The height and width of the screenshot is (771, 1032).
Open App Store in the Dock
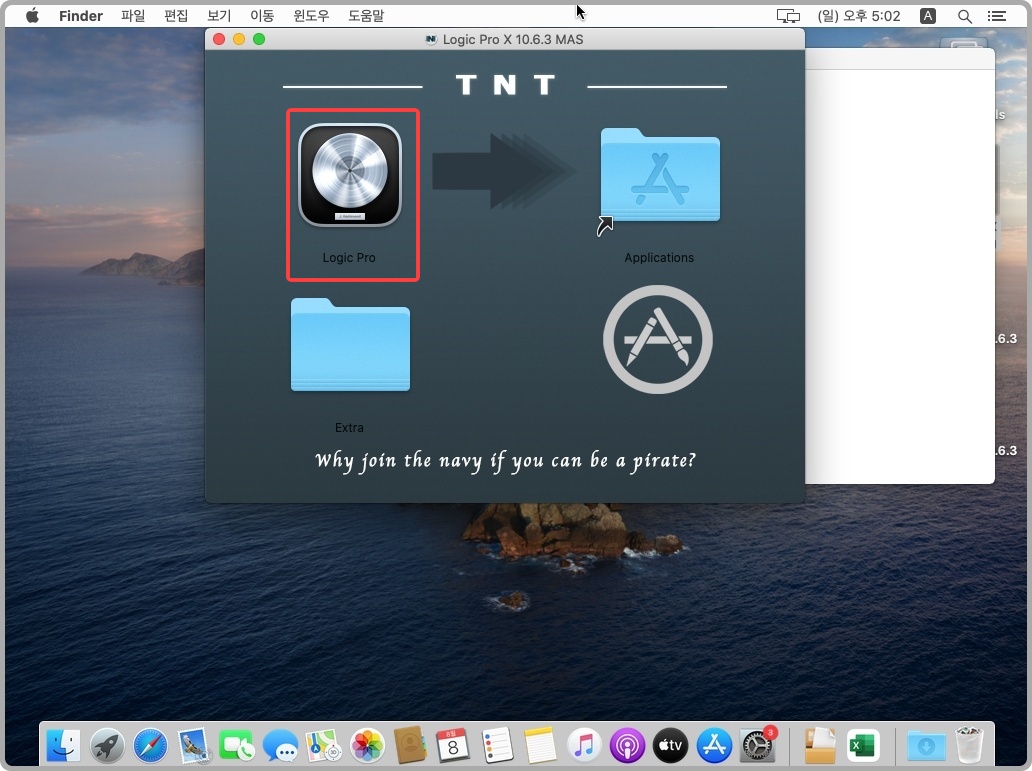[713, 746]
